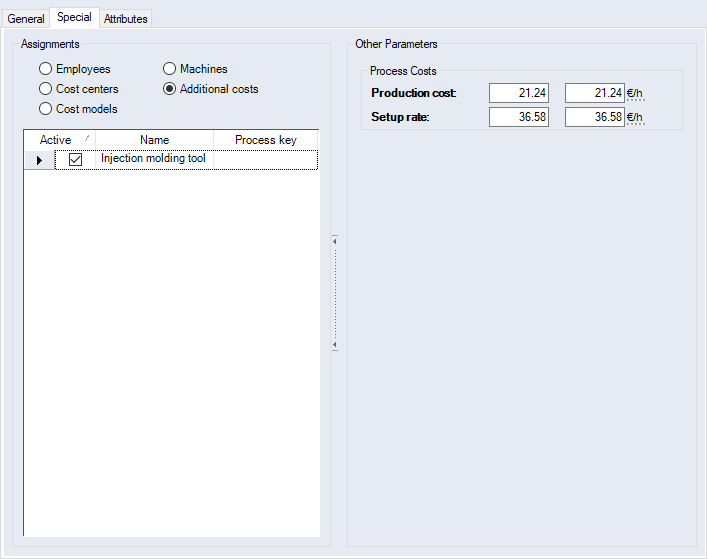This screenshot has height=559, width=707.
Task: Click the upper splitter collapse arrow
Action: click(335, 241)
